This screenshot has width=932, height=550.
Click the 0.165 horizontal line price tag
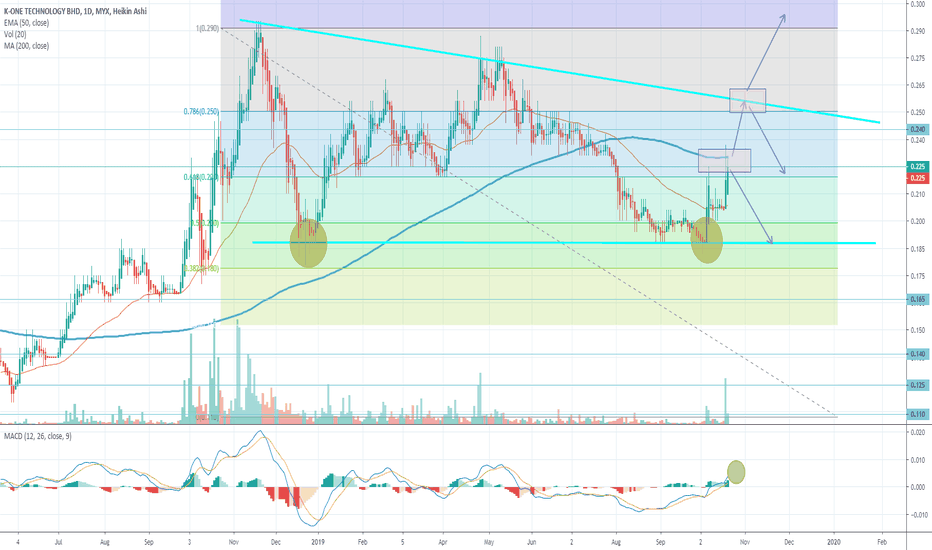coord(918,300)
